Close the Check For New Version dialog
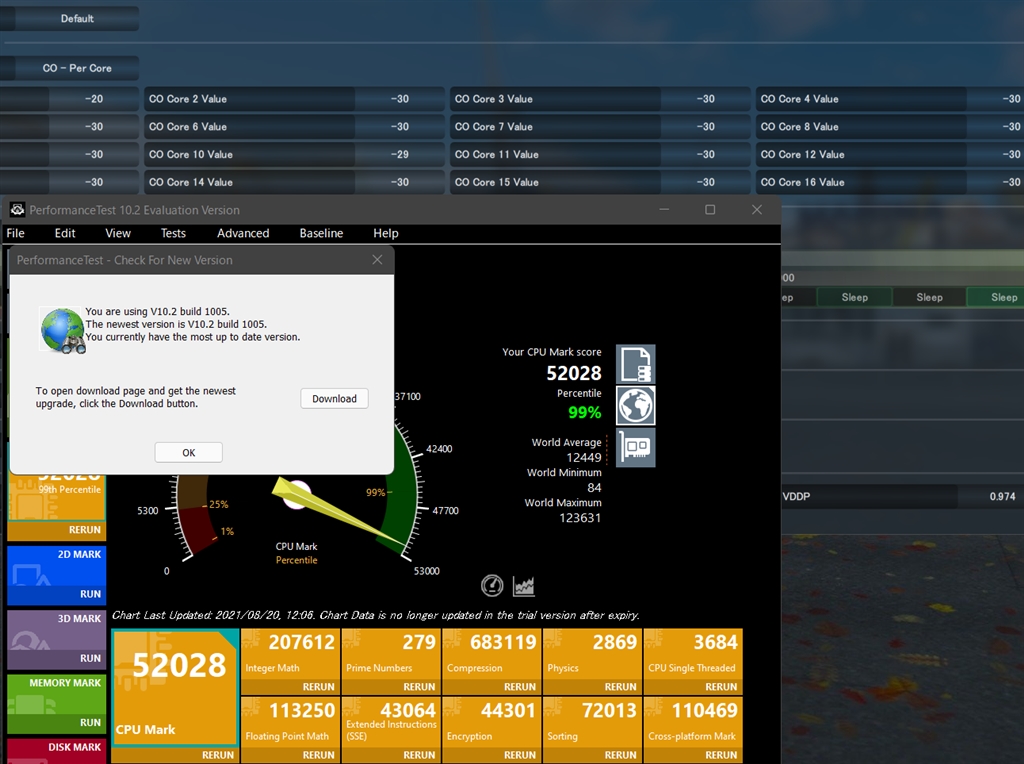The width and height of the screenshot is (1024, 764). [377, 260]
